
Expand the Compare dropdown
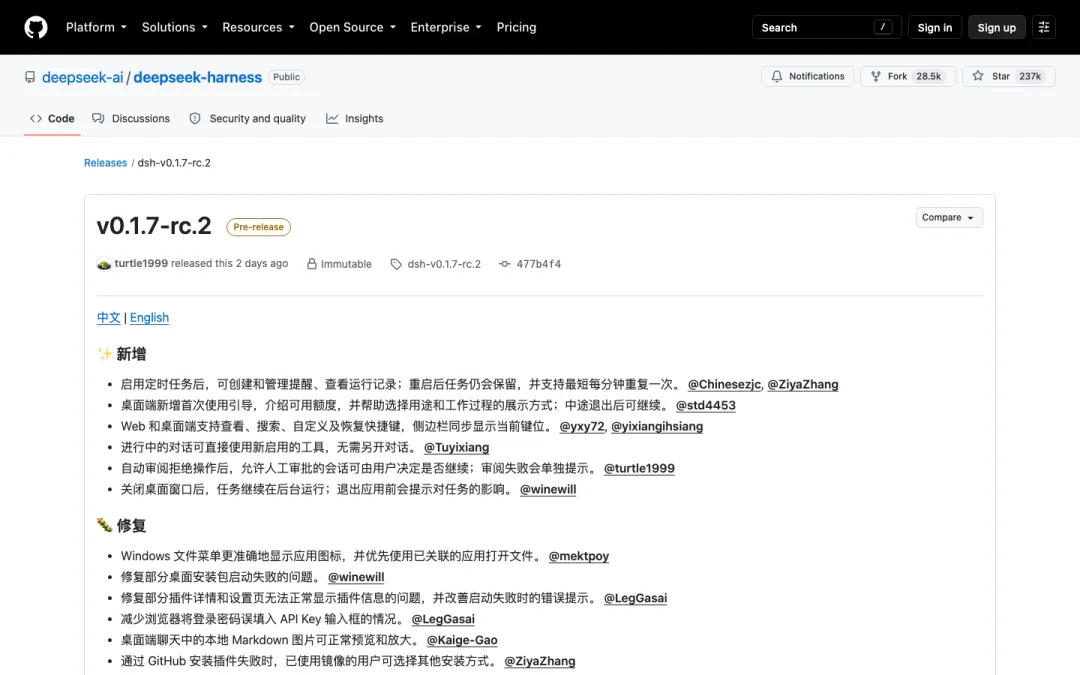948,218
